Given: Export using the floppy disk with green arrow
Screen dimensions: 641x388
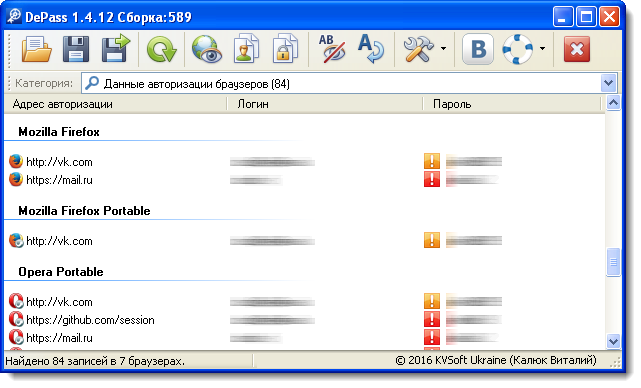Looking at the screenshot, I should click(x=116, y=48).
